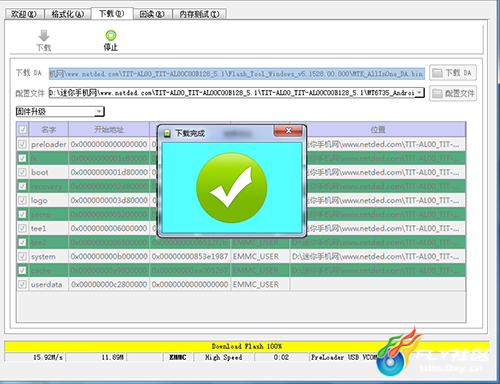The image size is (500, 384).
Task: Expand the 固件升级 mode dropdown
Action: click(x=99, y=111)
